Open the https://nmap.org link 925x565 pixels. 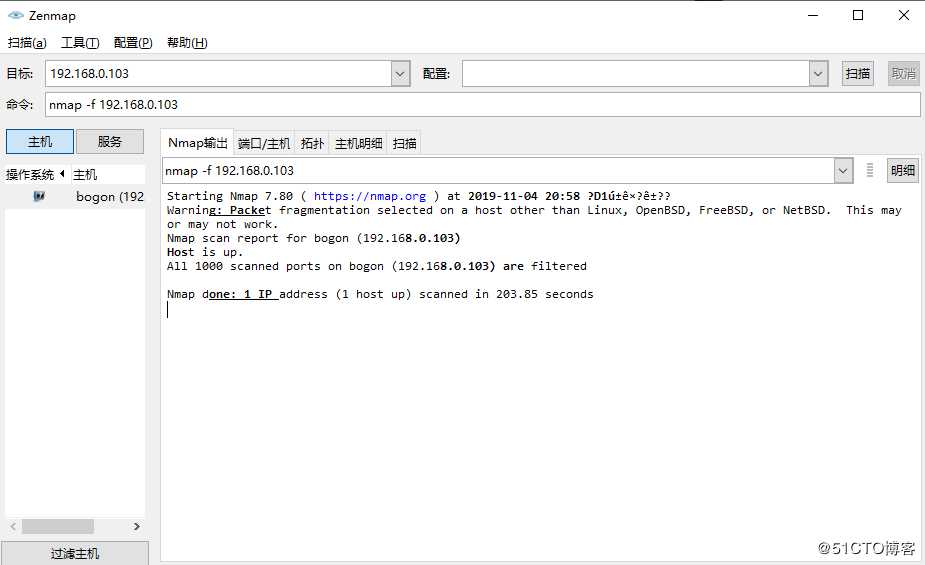(370, 196)
